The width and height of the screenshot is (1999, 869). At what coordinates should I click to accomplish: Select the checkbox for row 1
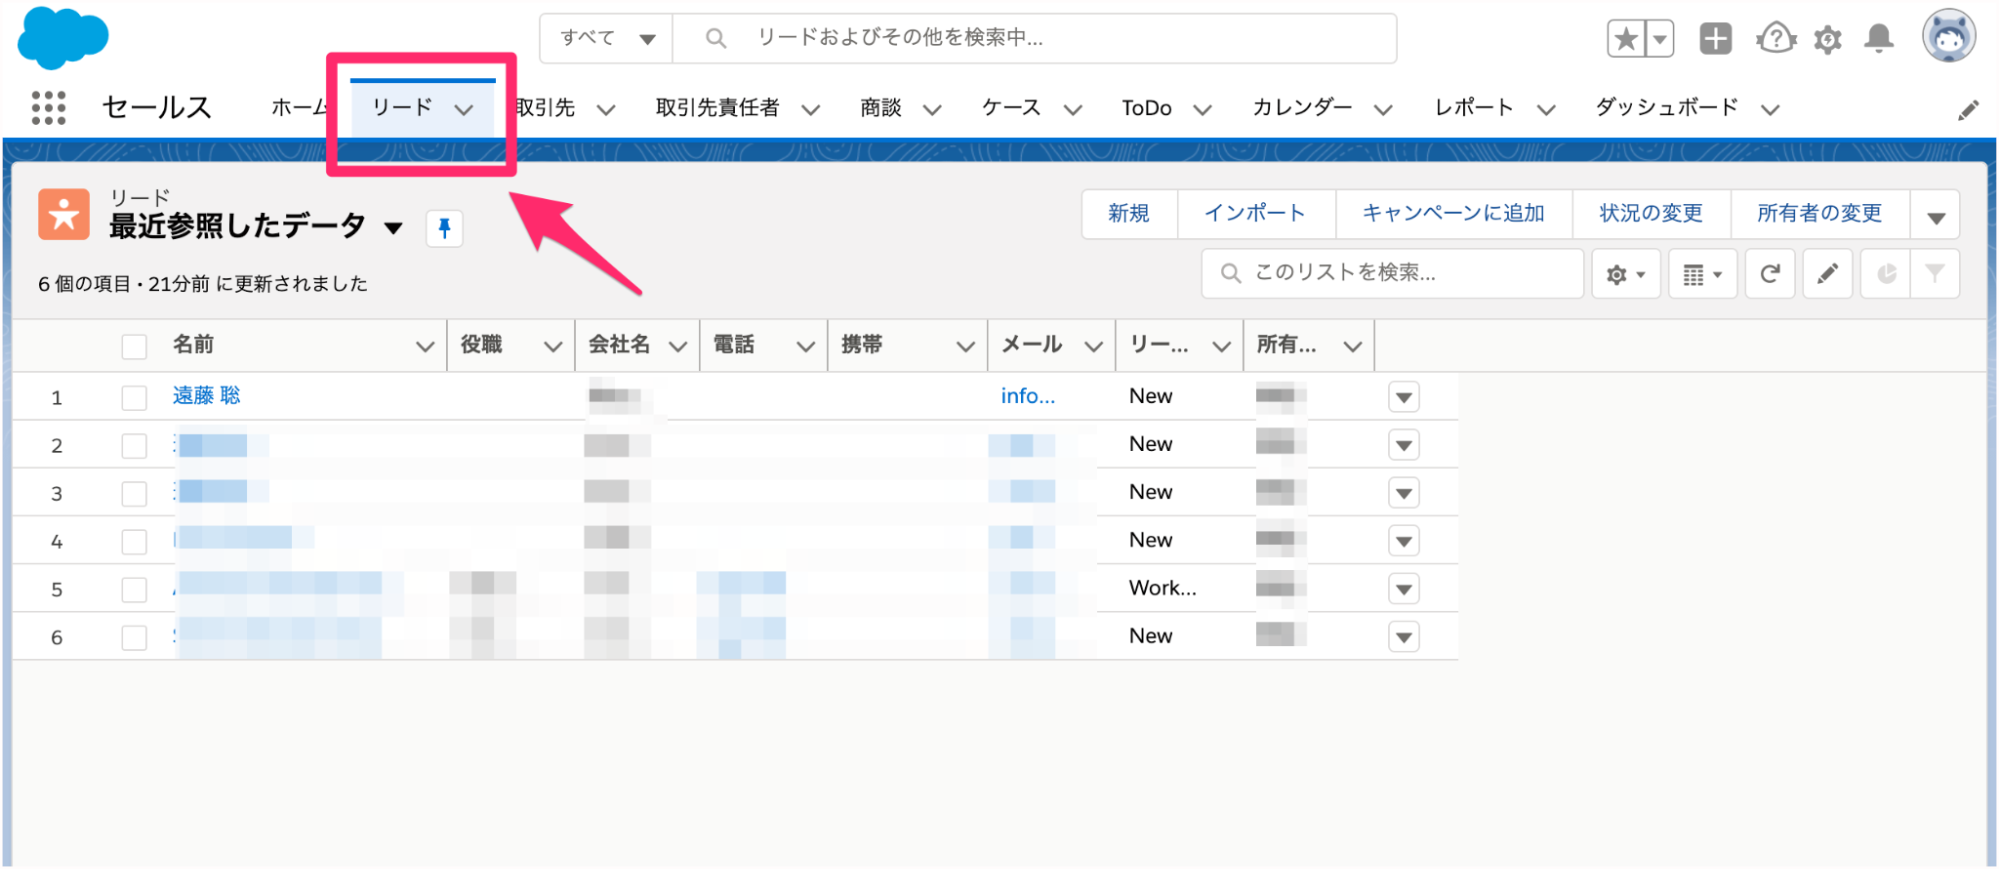point(134,398)
